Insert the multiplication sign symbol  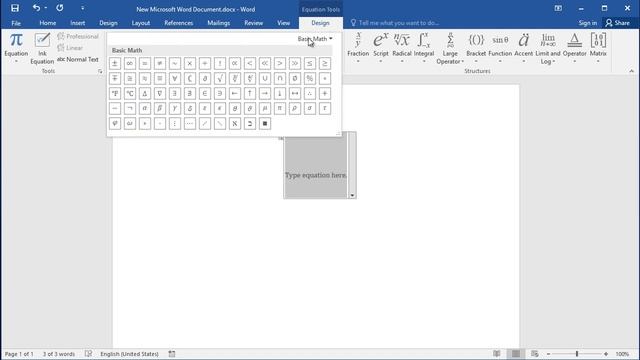[190, 63]
